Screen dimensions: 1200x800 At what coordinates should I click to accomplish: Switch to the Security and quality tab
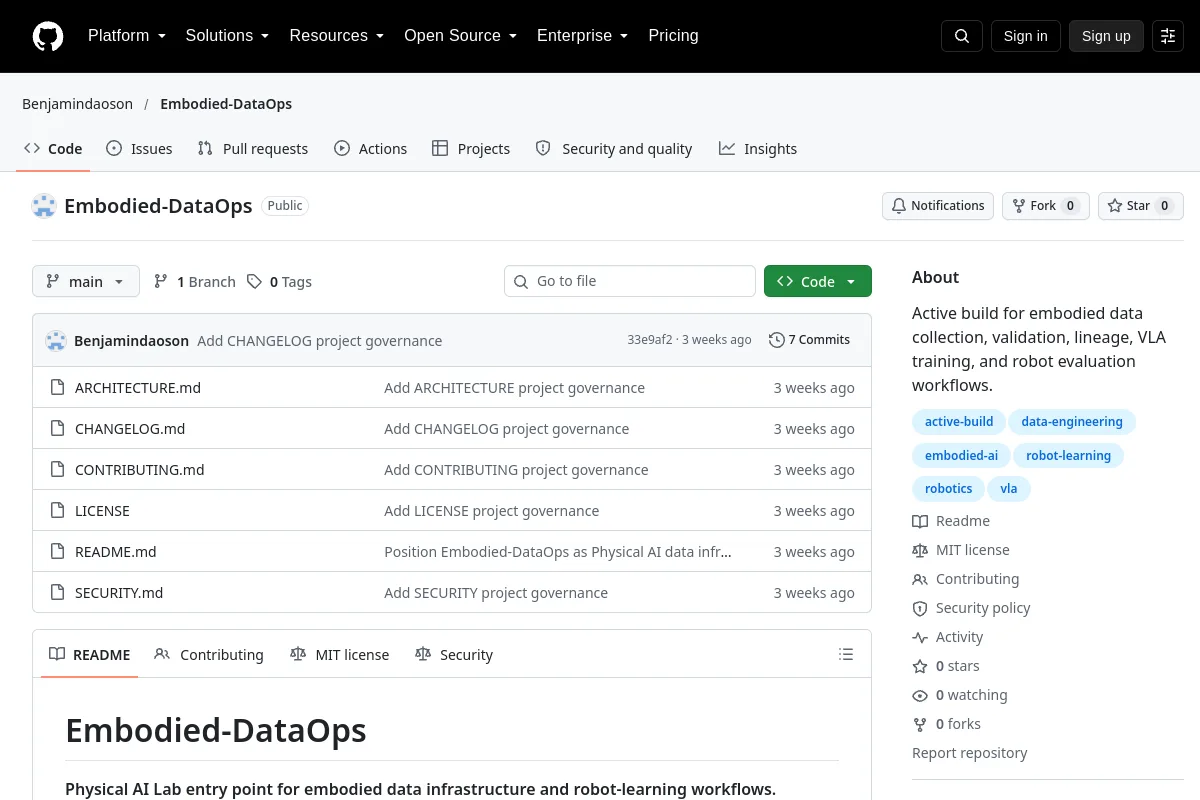(x=614, y=149)
